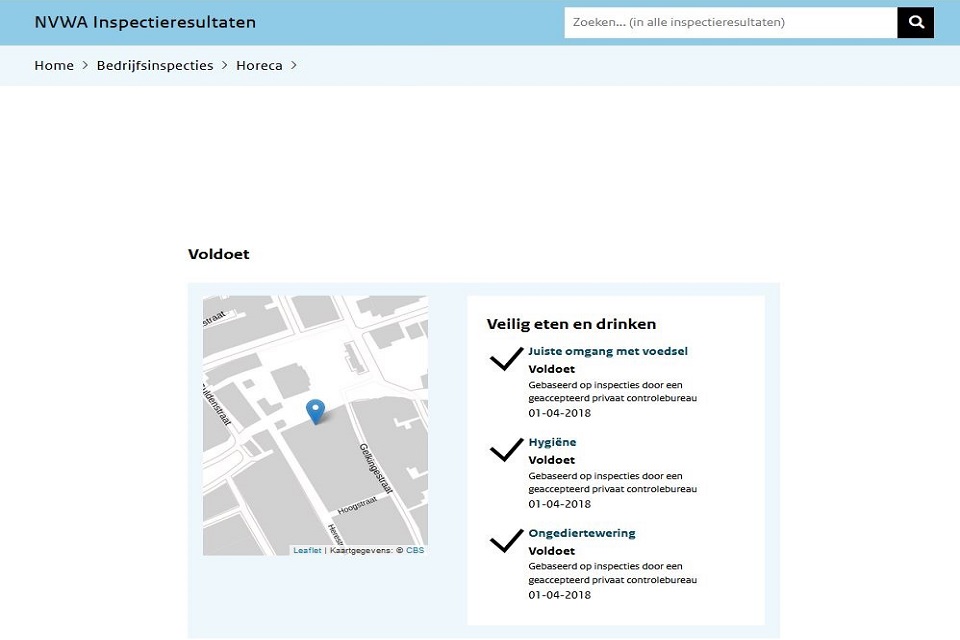Click the checkmark icon beside Ongediertewering
Image resolution: width=960 pixels, height=640 pixels.
(x=507, y=541)
